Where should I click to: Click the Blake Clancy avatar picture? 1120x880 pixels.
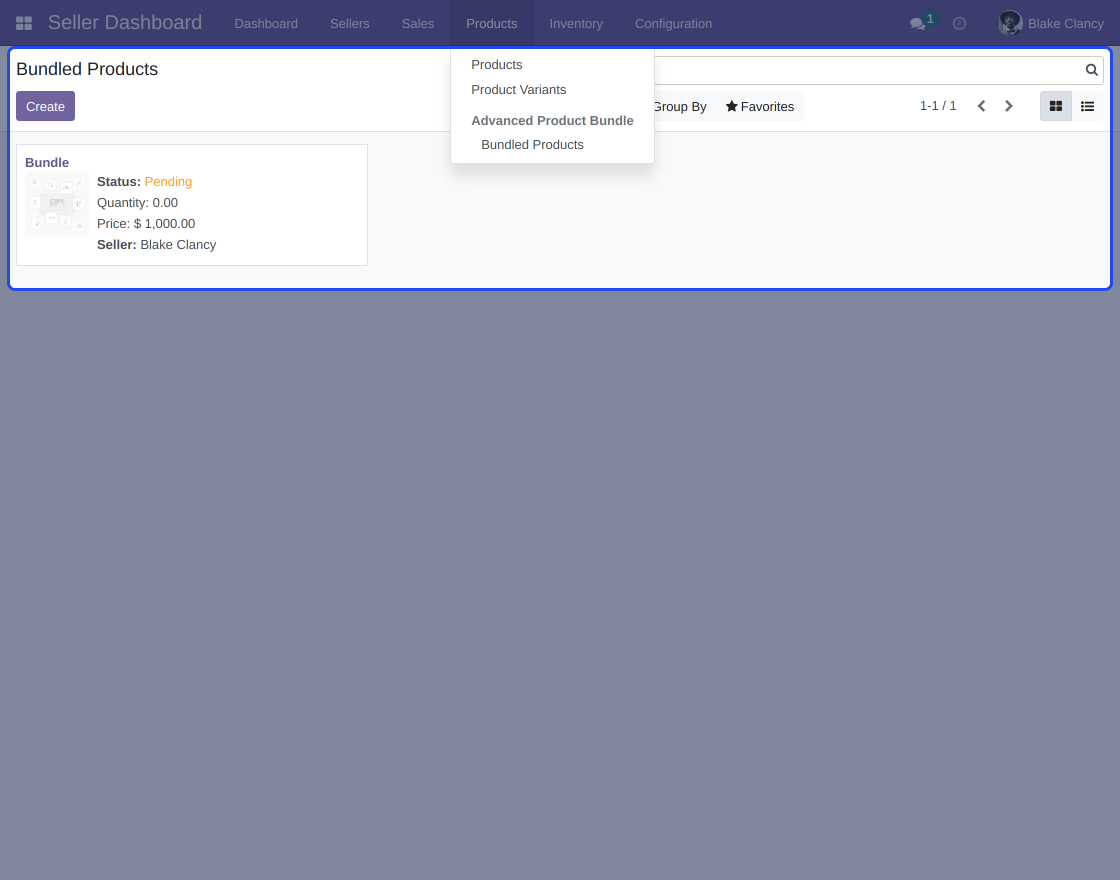[1010, 23]
